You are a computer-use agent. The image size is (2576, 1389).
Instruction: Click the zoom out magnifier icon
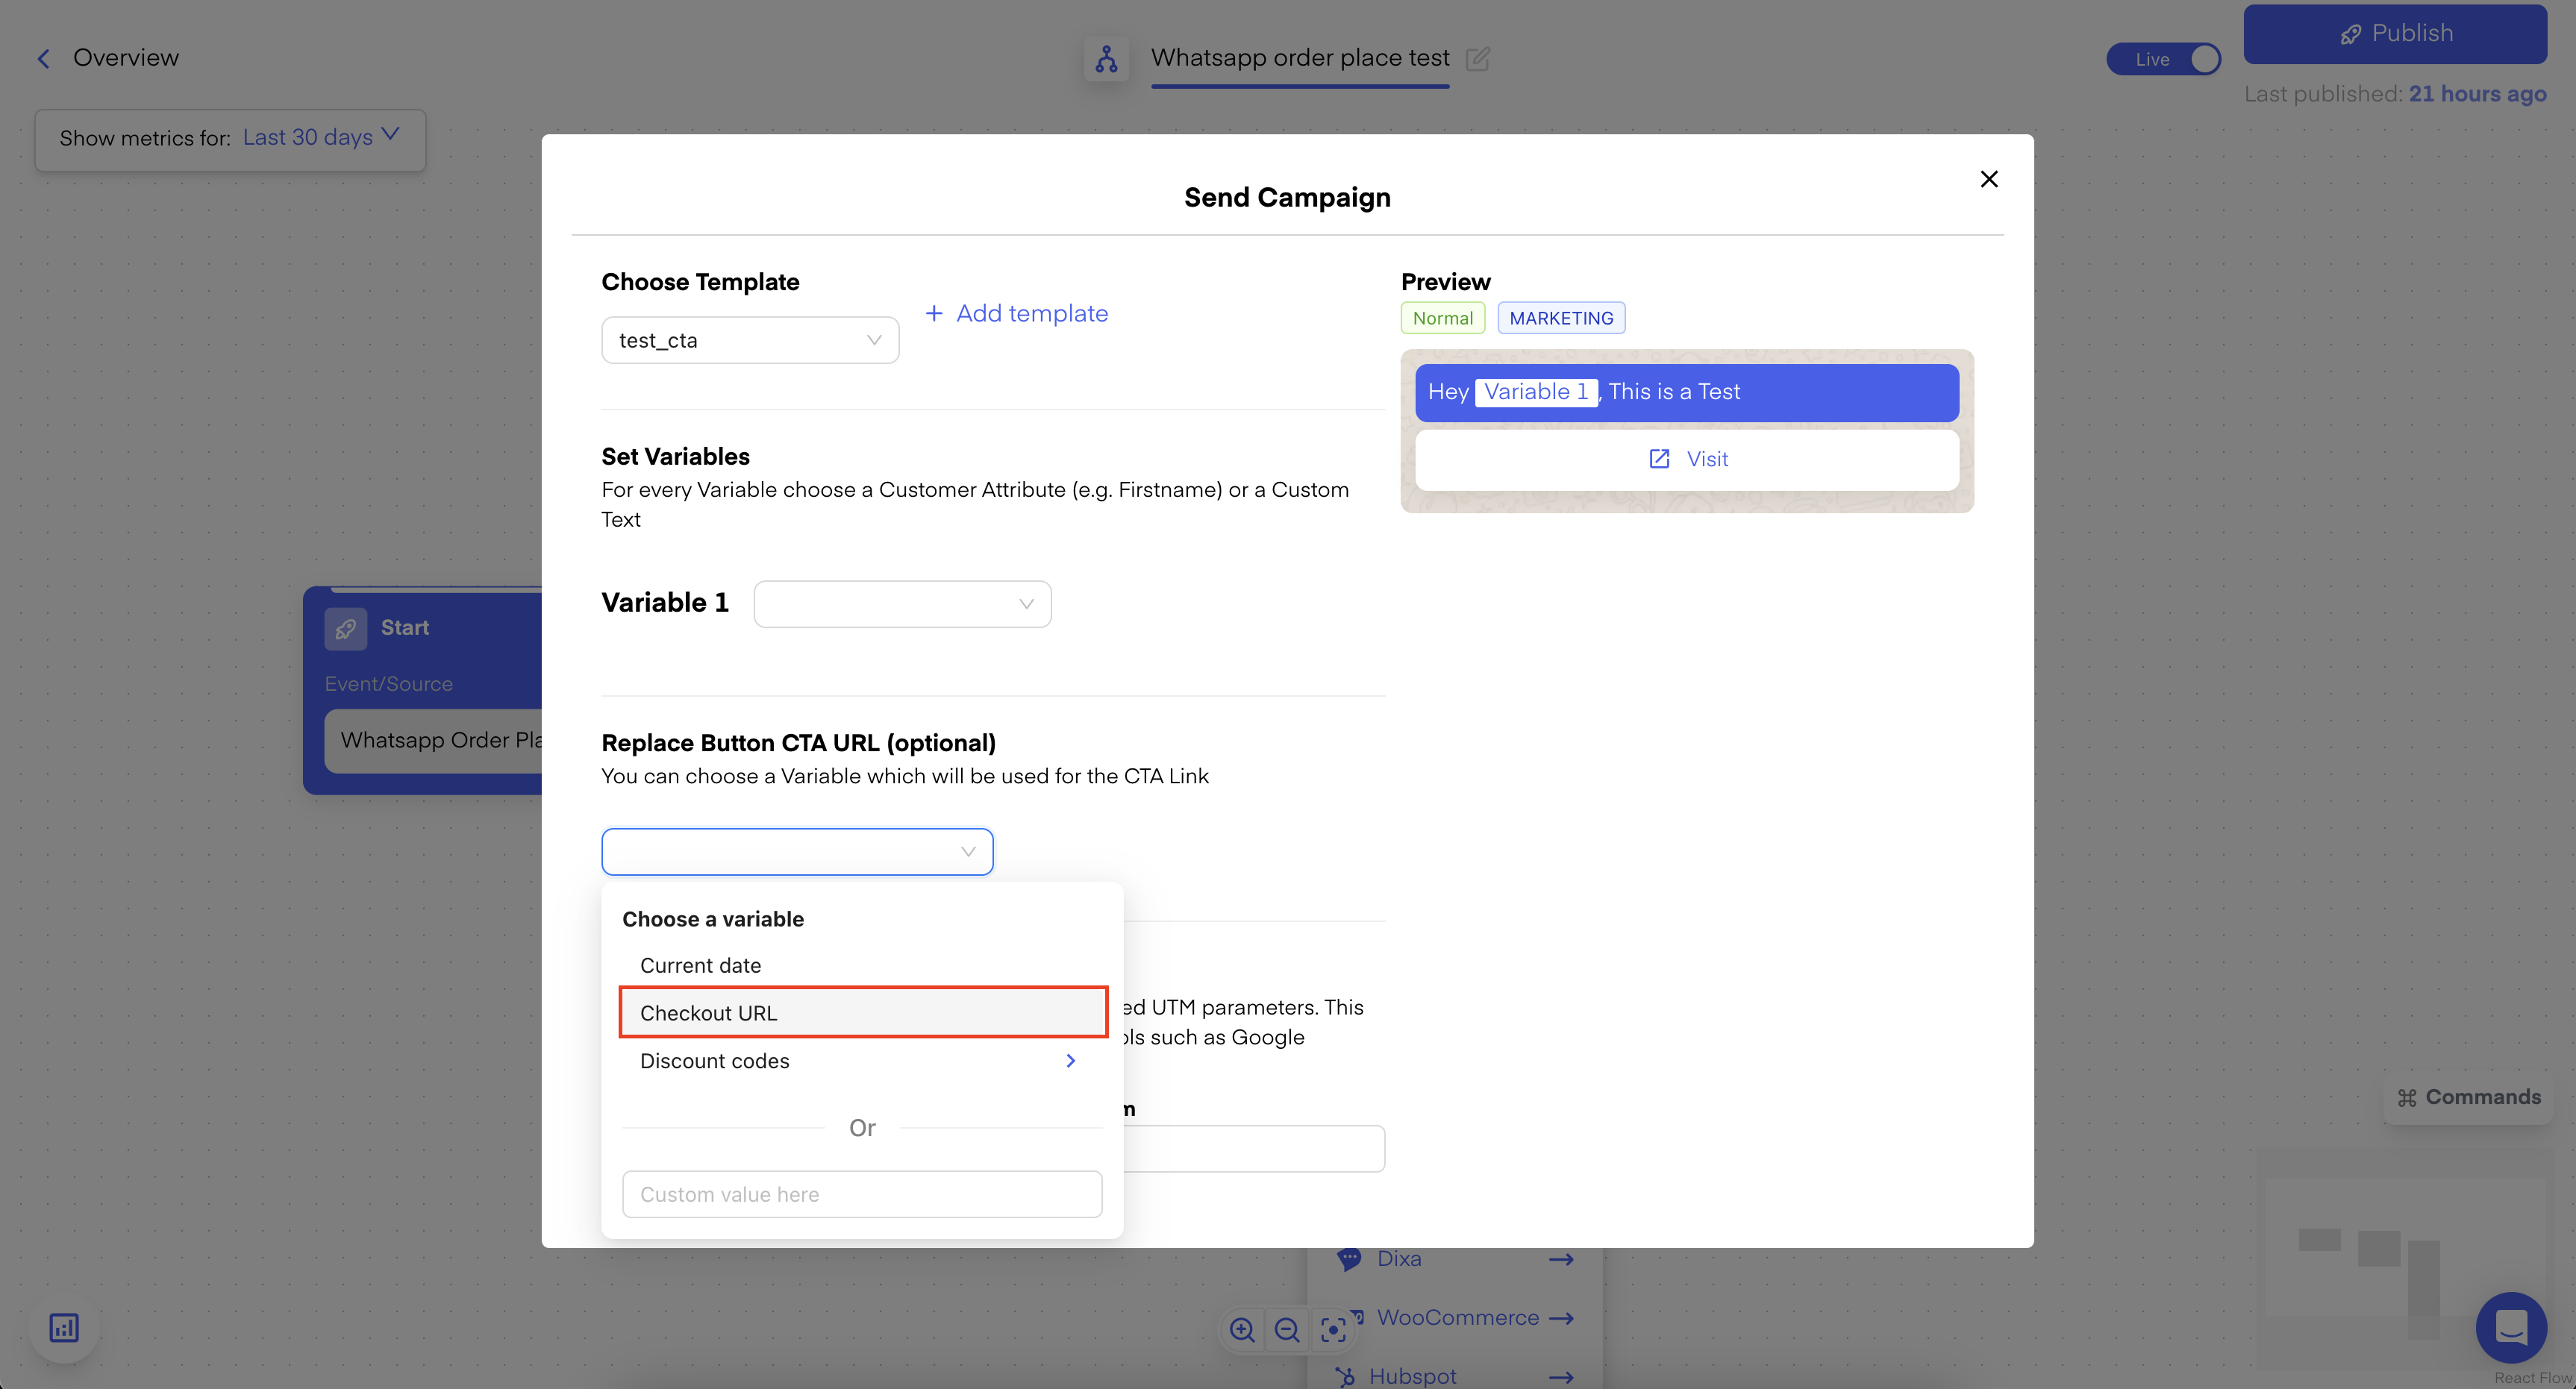(x=1287, y=1329)
